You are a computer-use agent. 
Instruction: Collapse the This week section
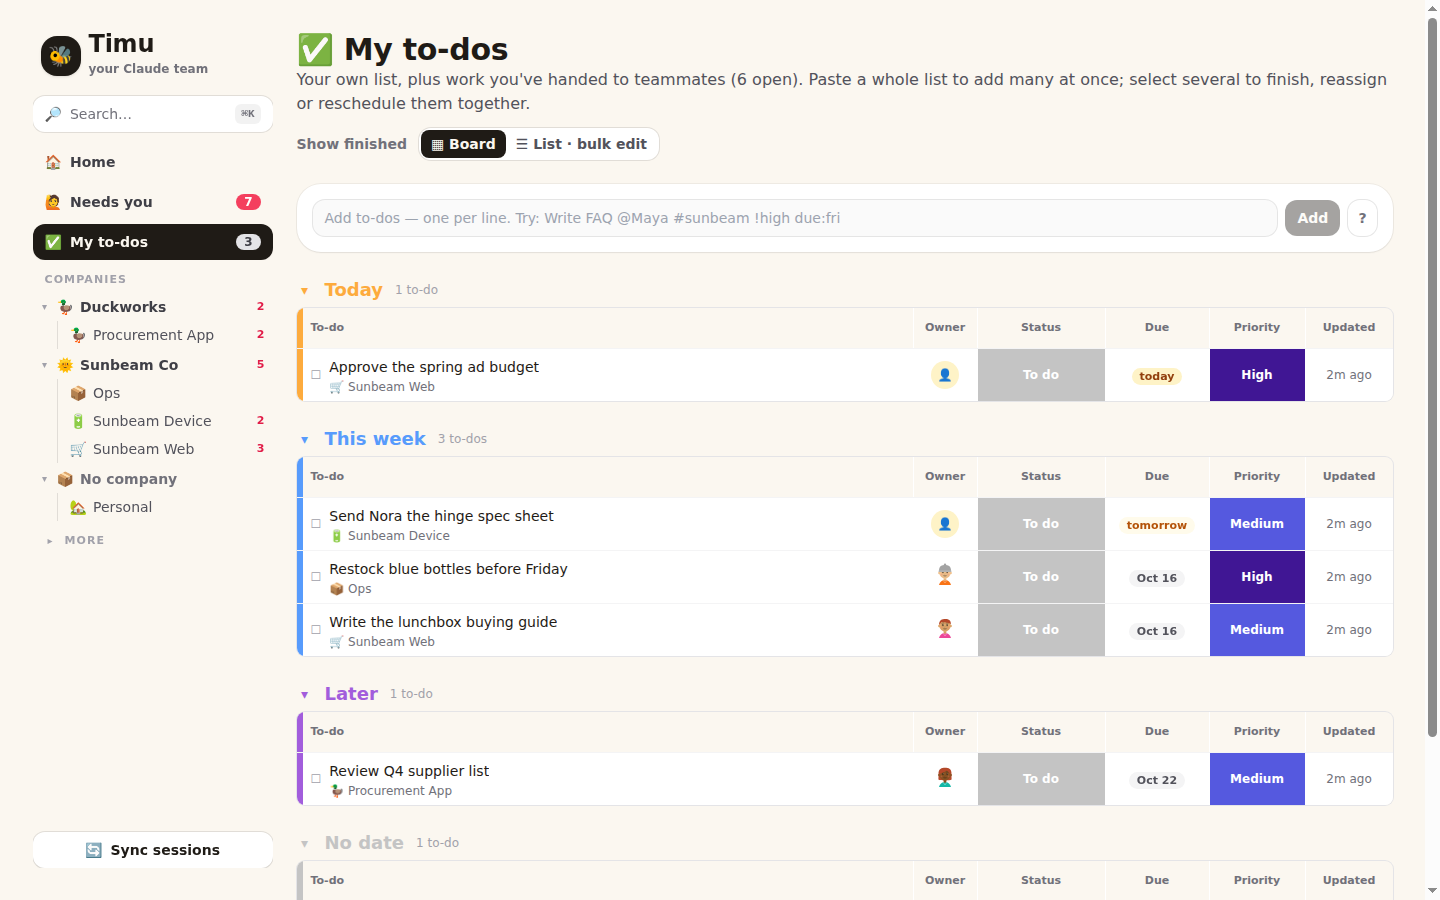305,440
